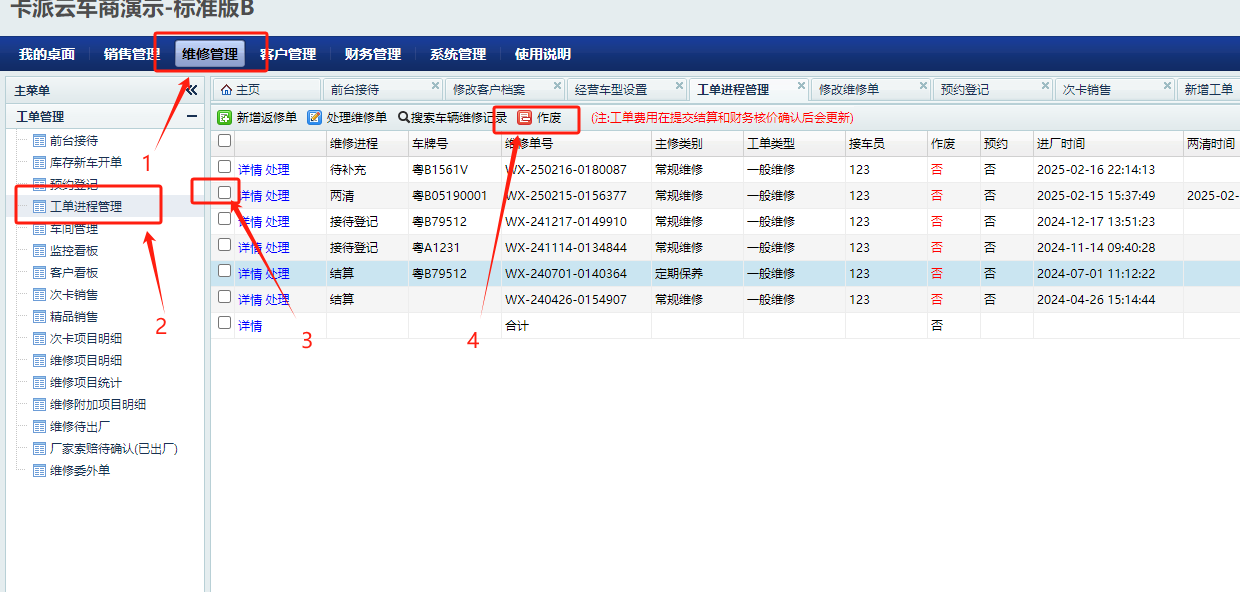The image size is (1240, 592).
Task: Click the red 作废 void icon
Action: coord(525,117)
